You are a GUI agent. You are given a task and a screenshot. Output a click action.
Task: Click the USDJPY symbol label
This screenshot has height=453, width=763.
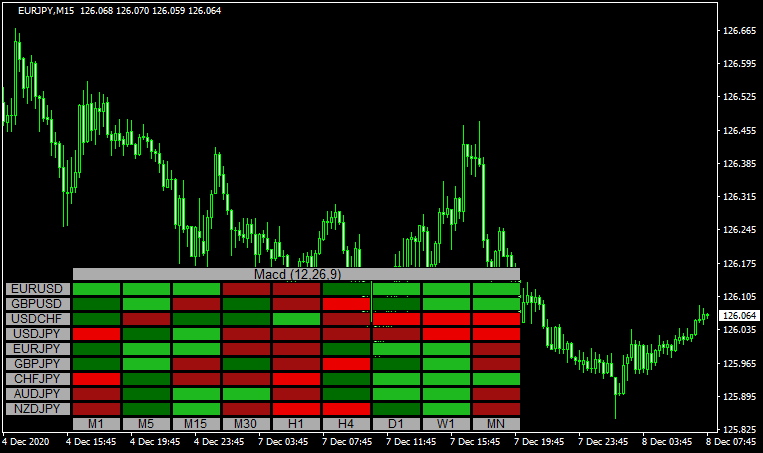(38, 334)
